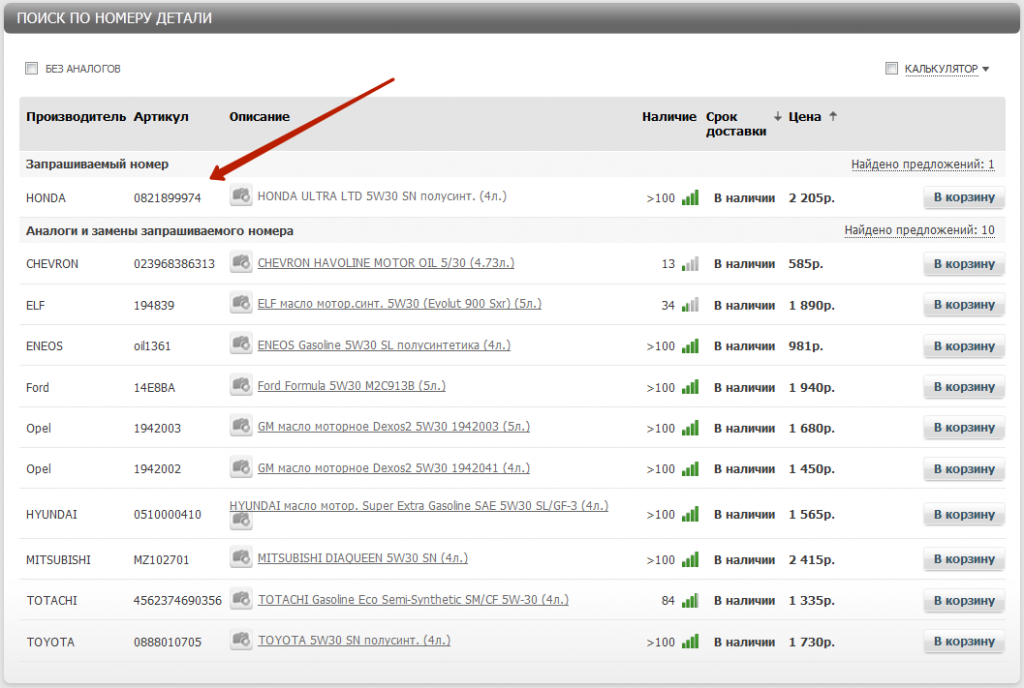Click stock level bars for Opel 1942002
The image size is (1024, 688).
690,469
